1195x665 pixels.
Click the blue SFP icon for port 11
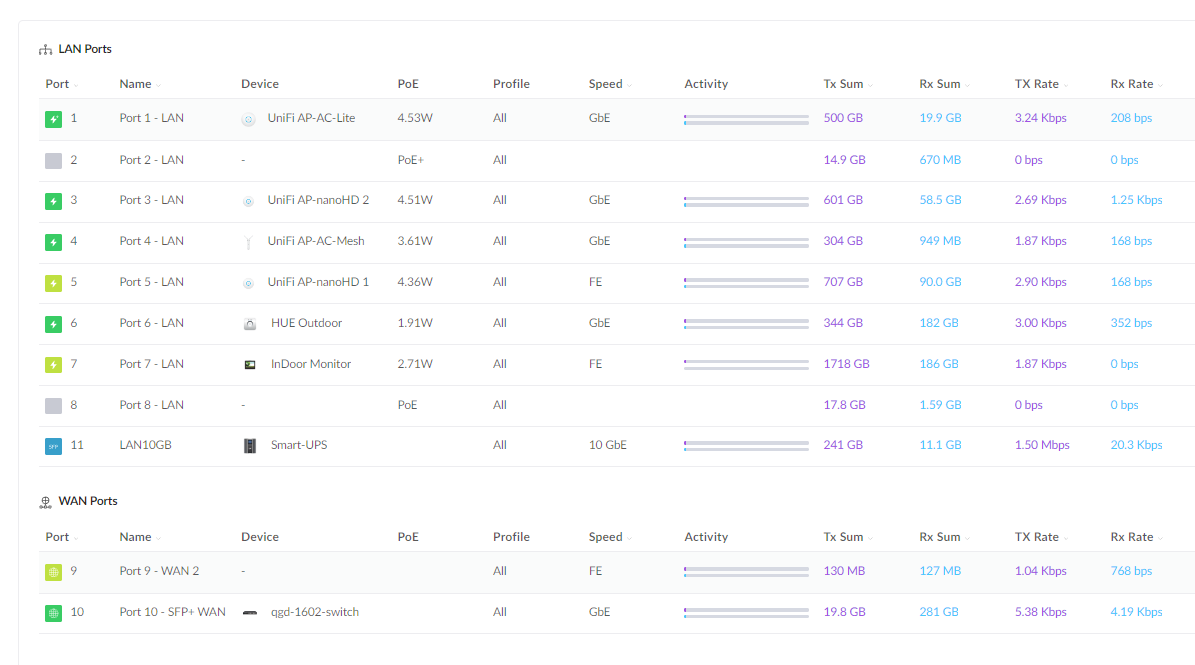[53, 446]
